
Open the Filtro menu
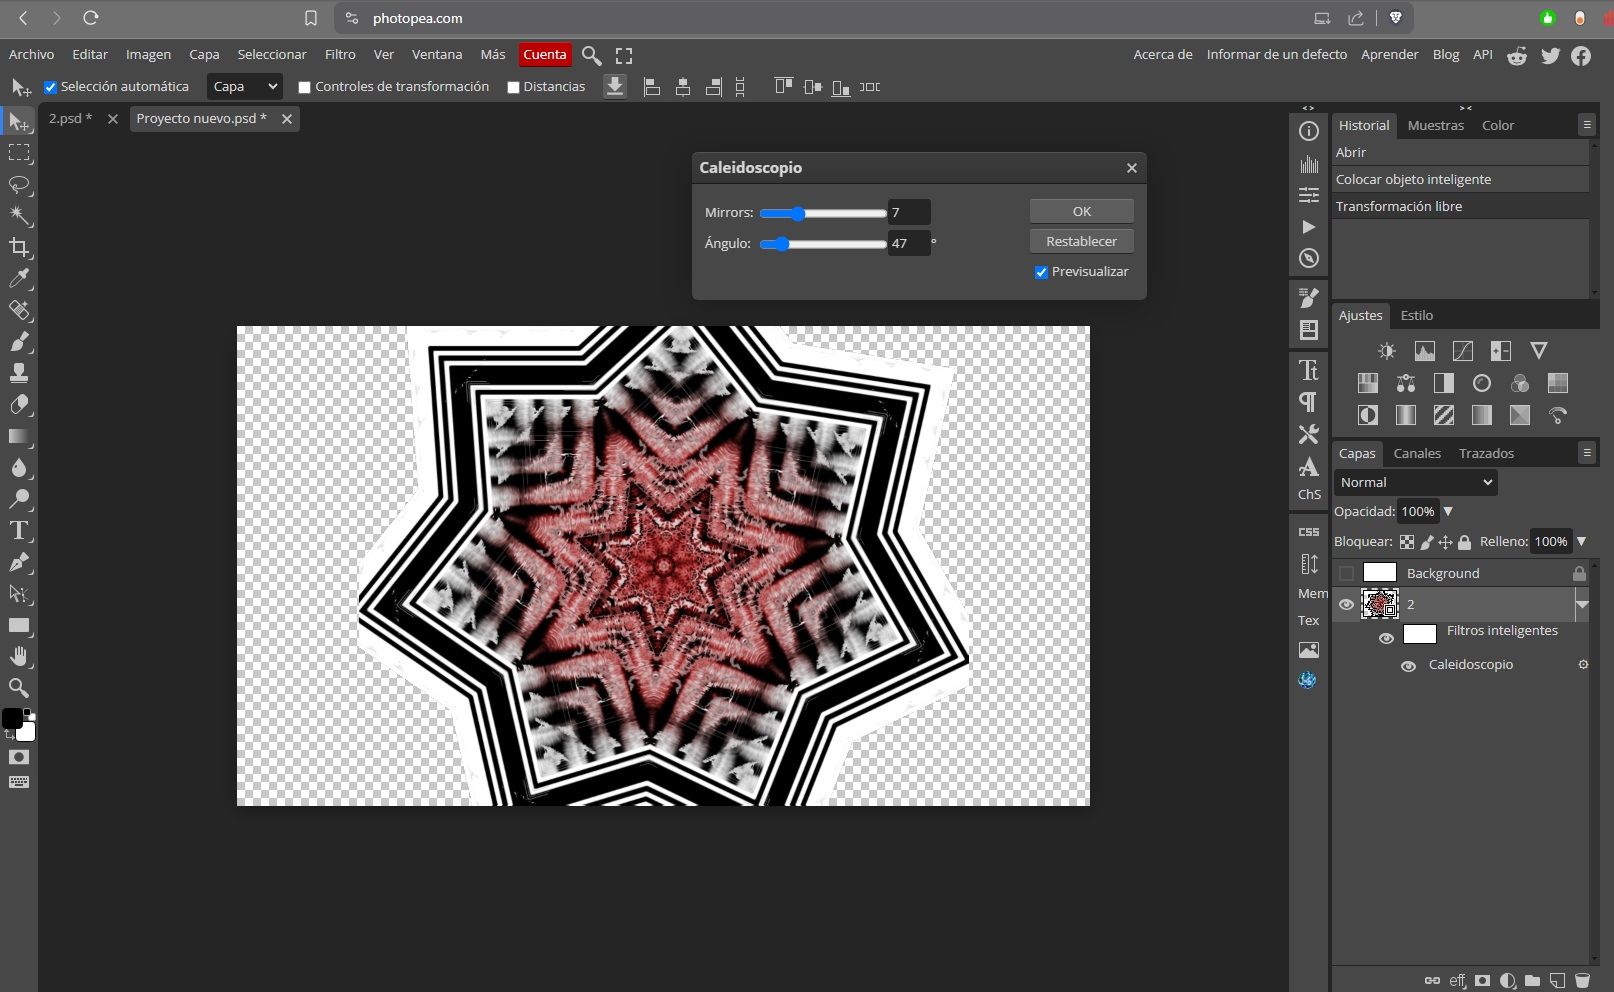click(x=340, y=54)
